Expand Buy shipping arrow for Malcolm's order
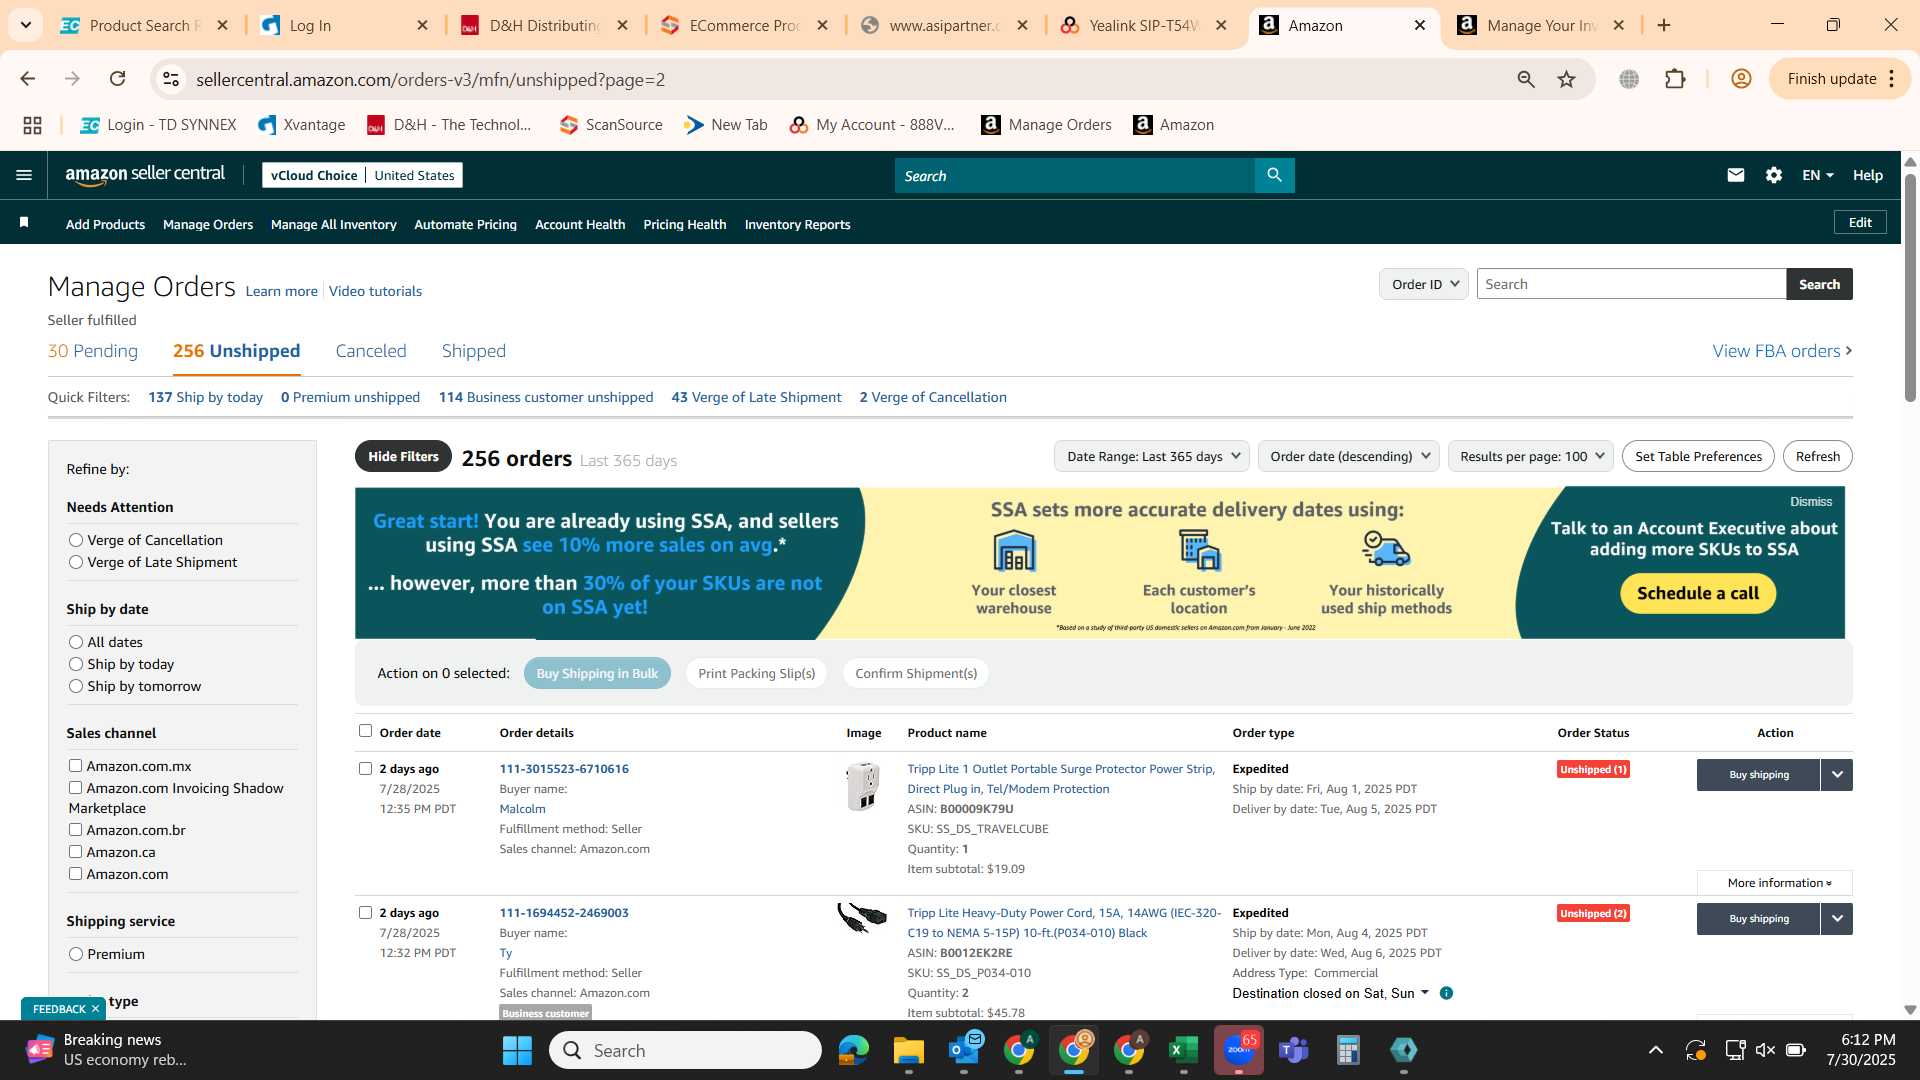Screen dimensions: 1920x1080 click(1836, 775)
